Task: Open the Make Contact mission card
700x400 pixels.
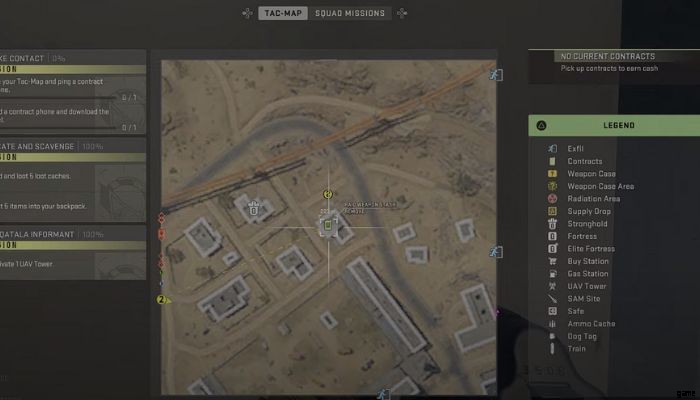Action: tap(73, 92)
